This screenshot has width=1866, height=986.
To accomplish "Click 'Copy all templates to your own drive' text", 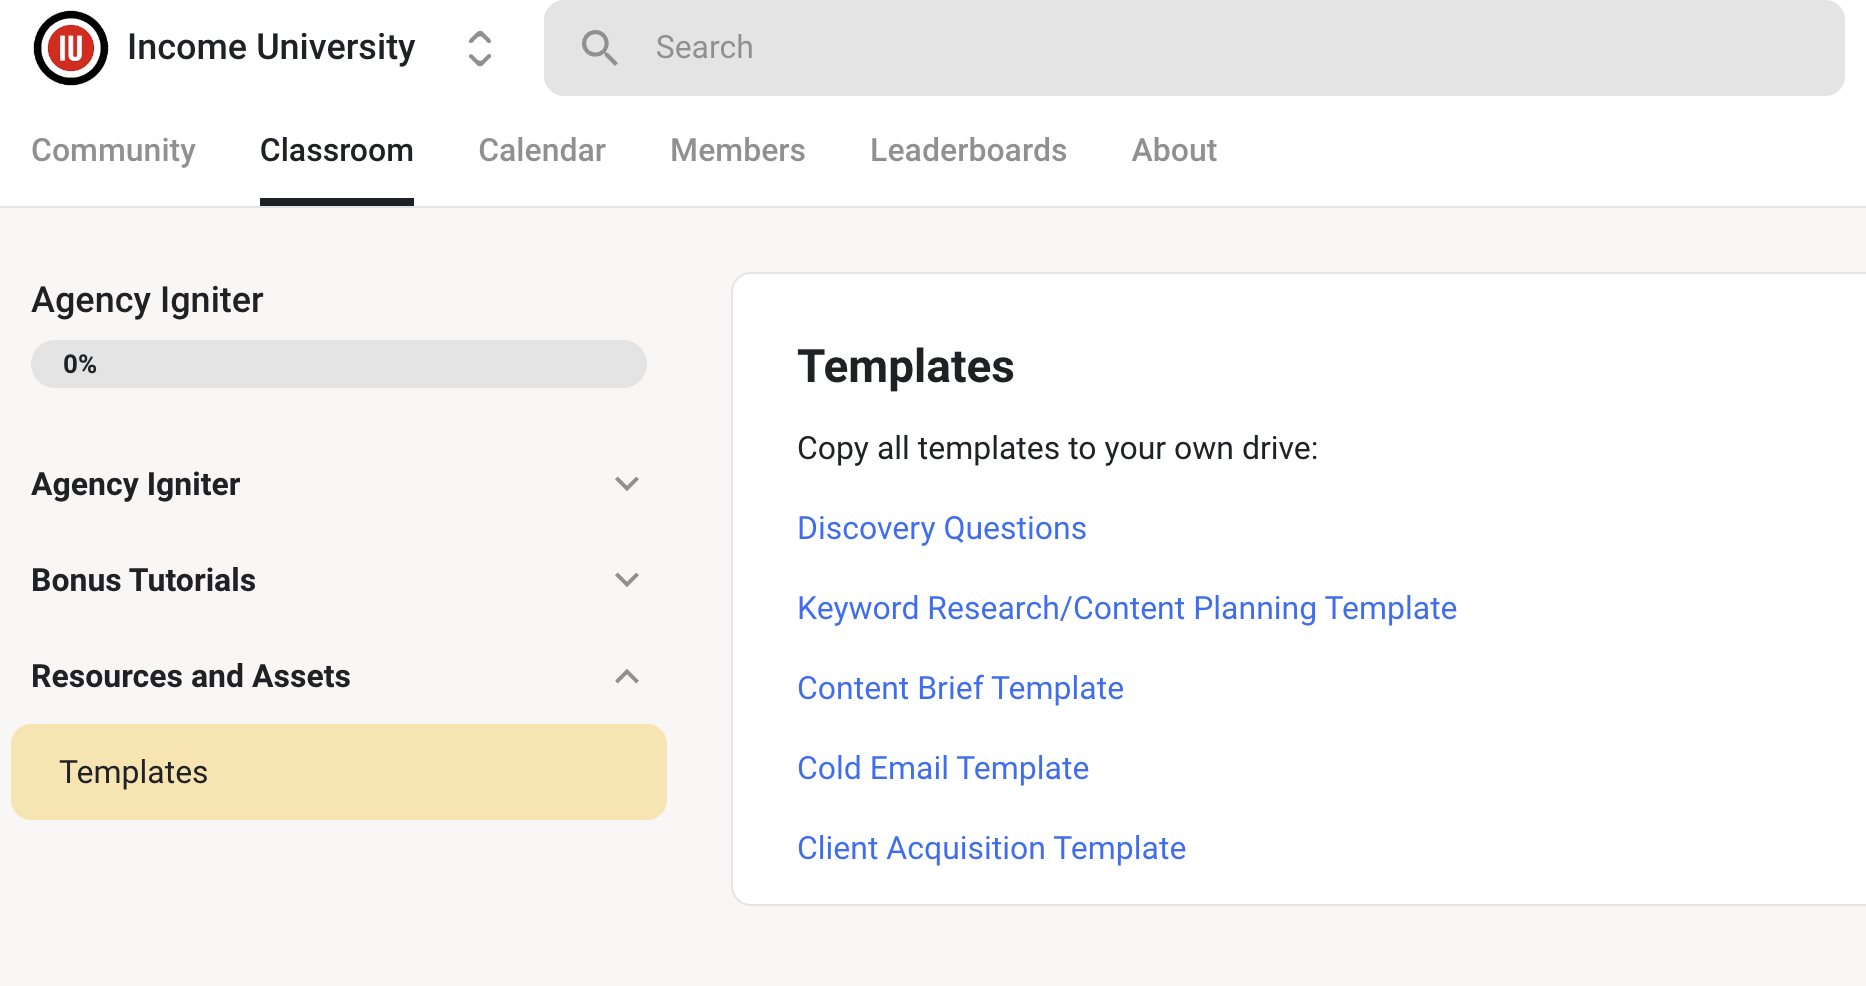I will 1058,448.
